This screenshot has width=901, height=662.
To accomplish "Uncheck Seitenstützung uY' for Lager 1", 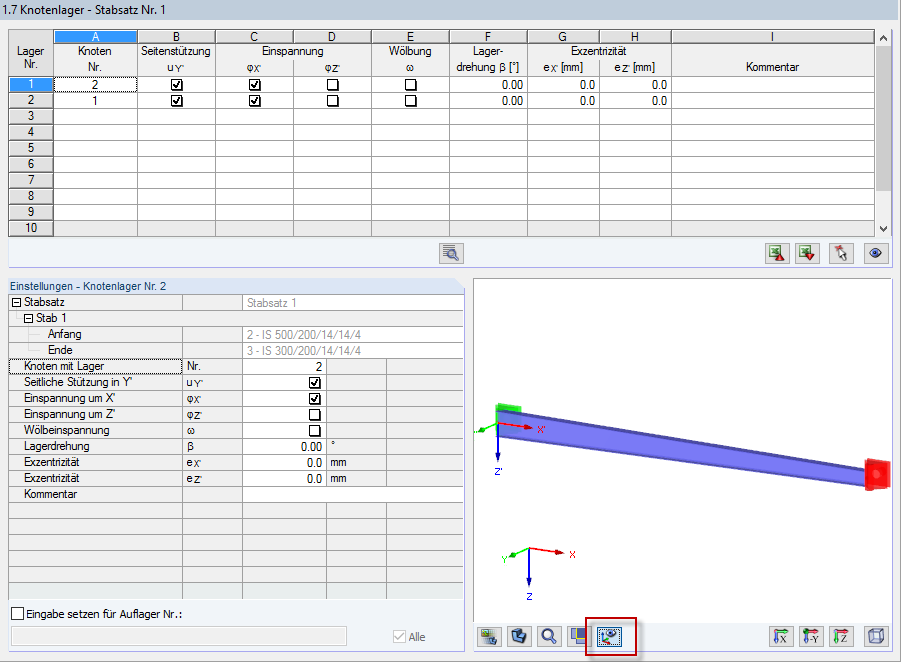I will 176,84.
